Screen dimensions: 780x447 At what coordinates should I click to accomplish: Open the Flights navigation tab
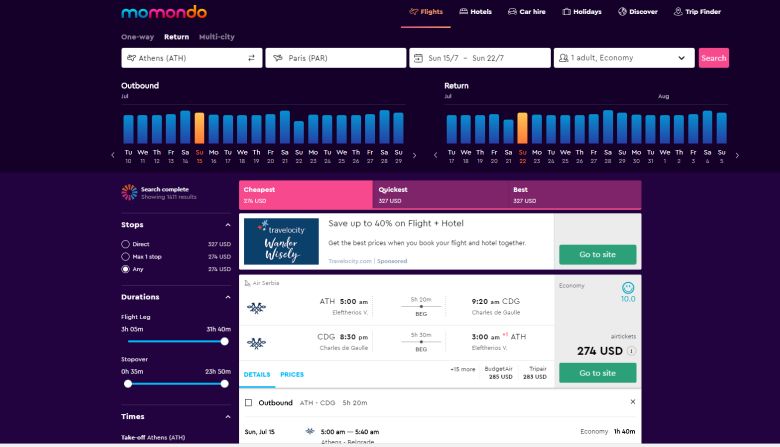click(x=426, y=11)
